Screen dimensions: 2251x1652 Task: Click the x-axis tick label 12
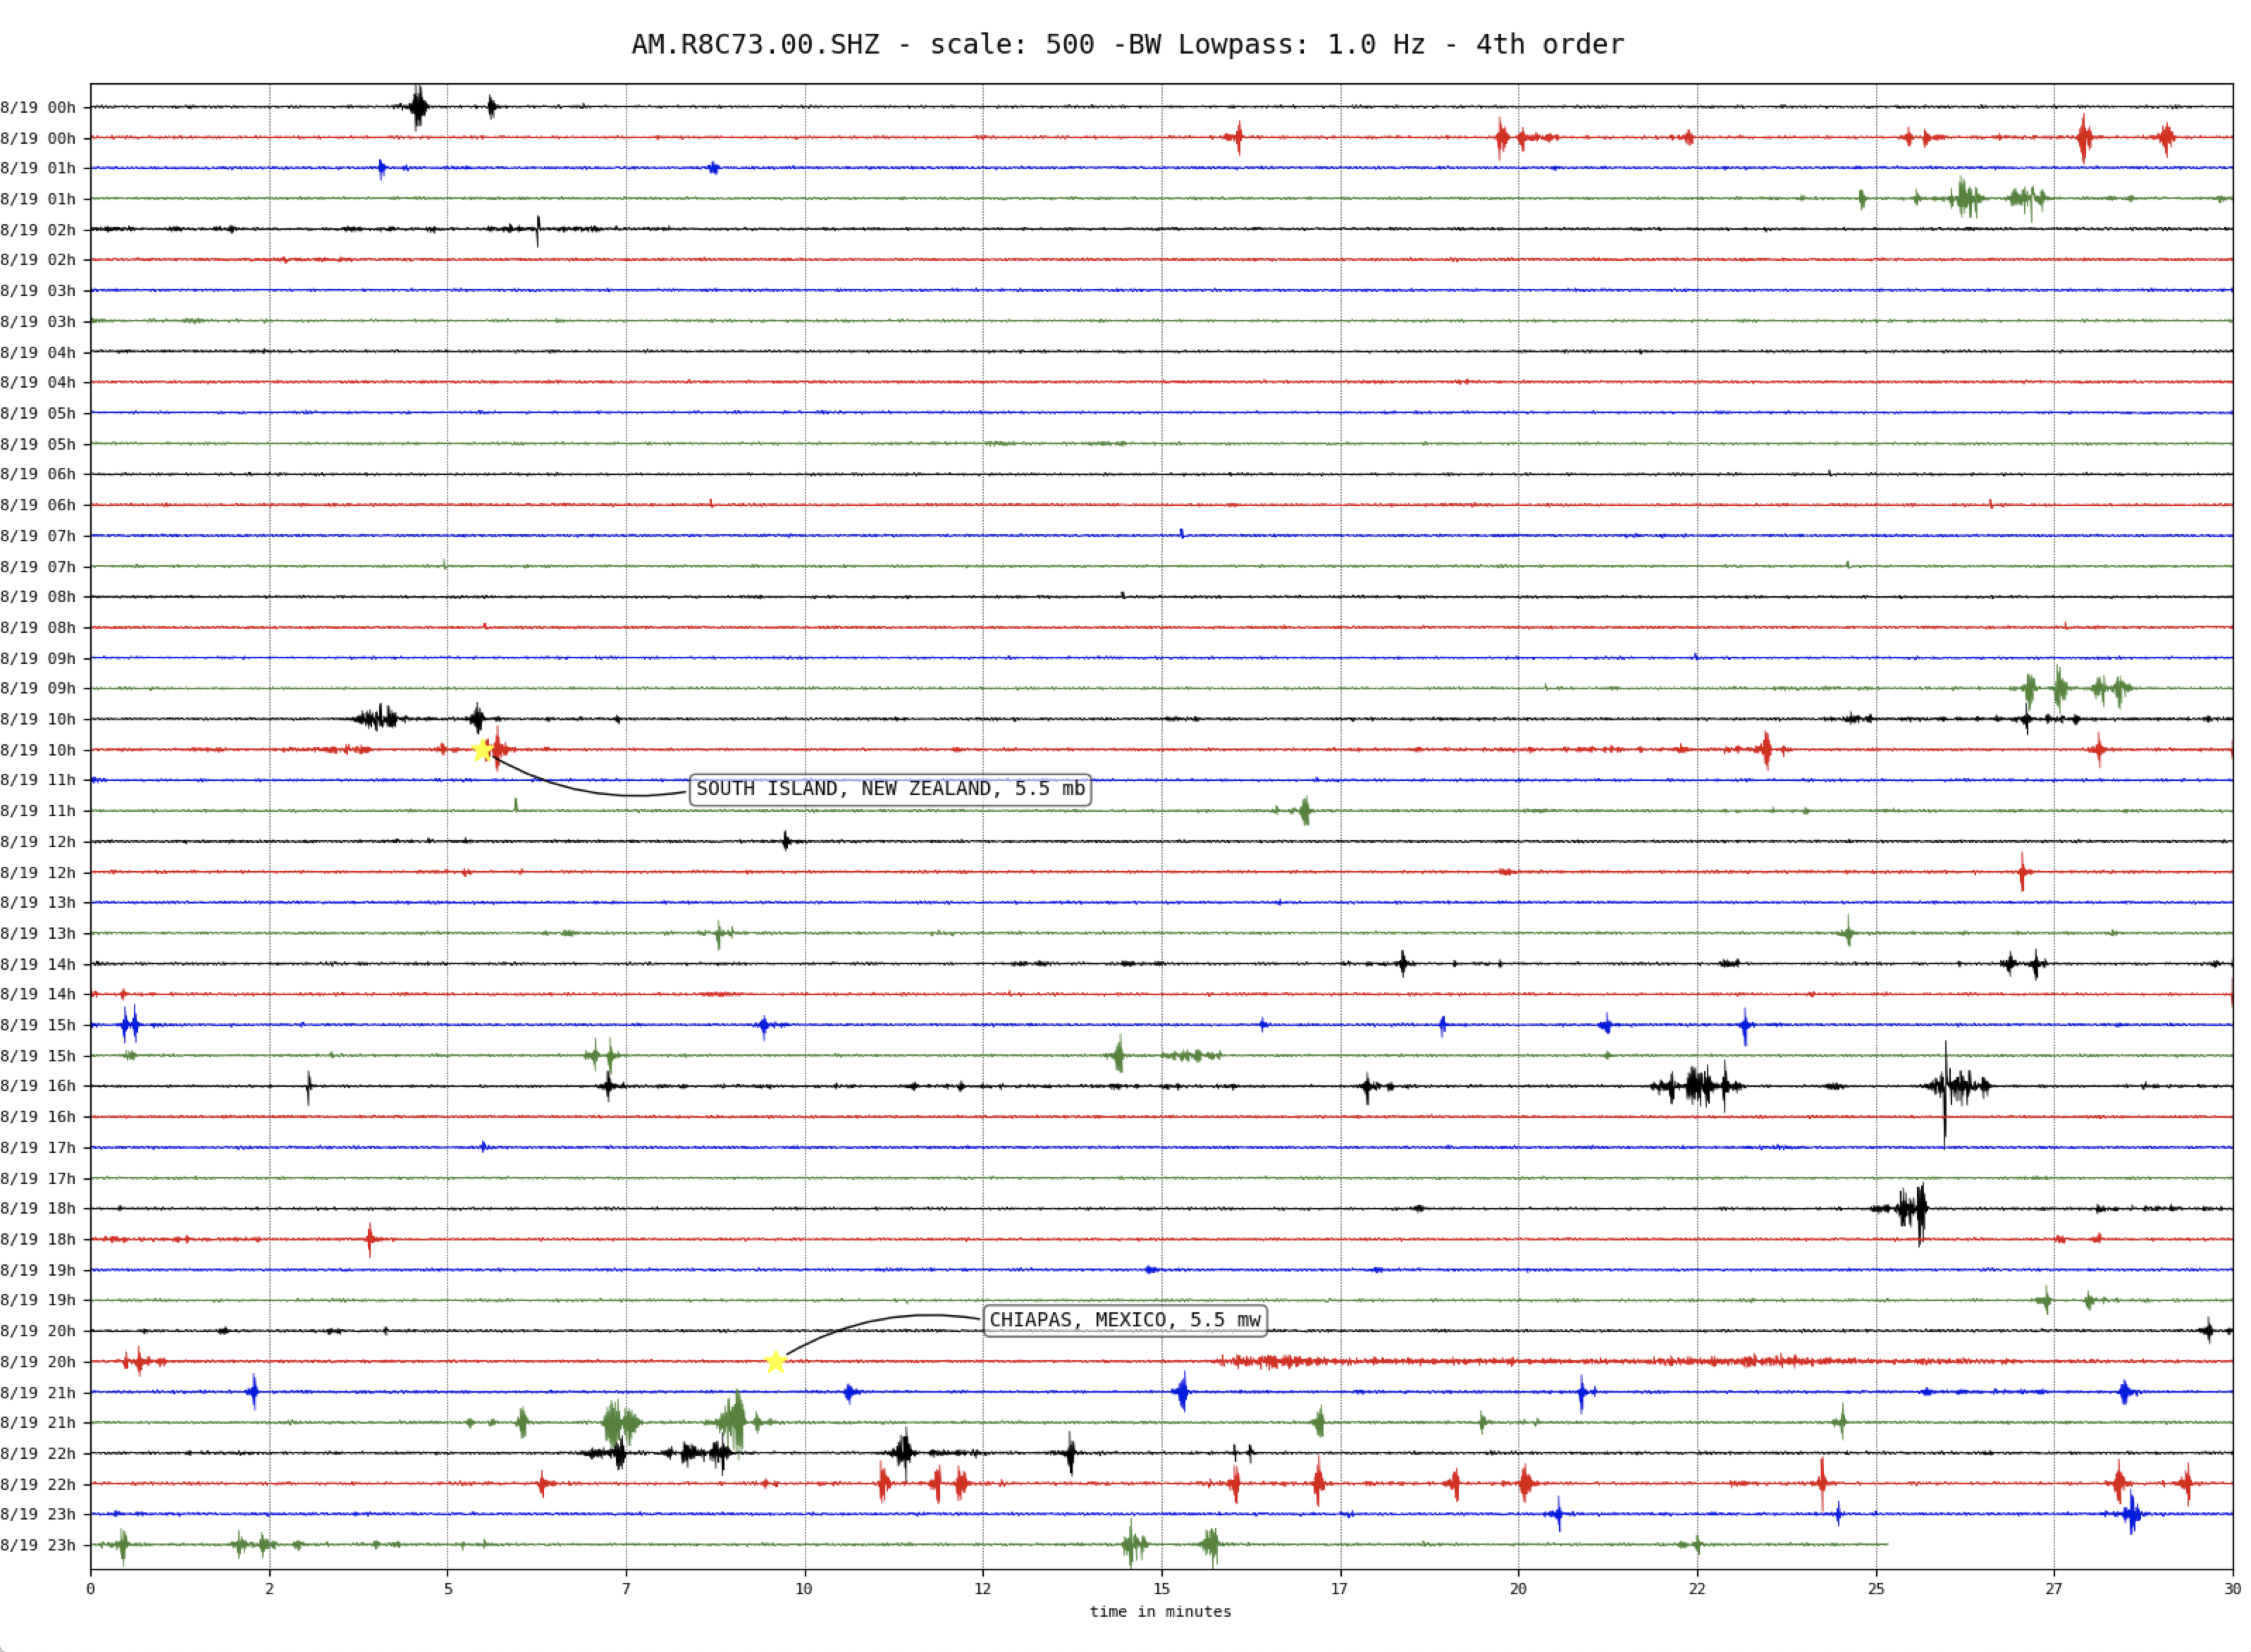click(x=983, y=1589)
